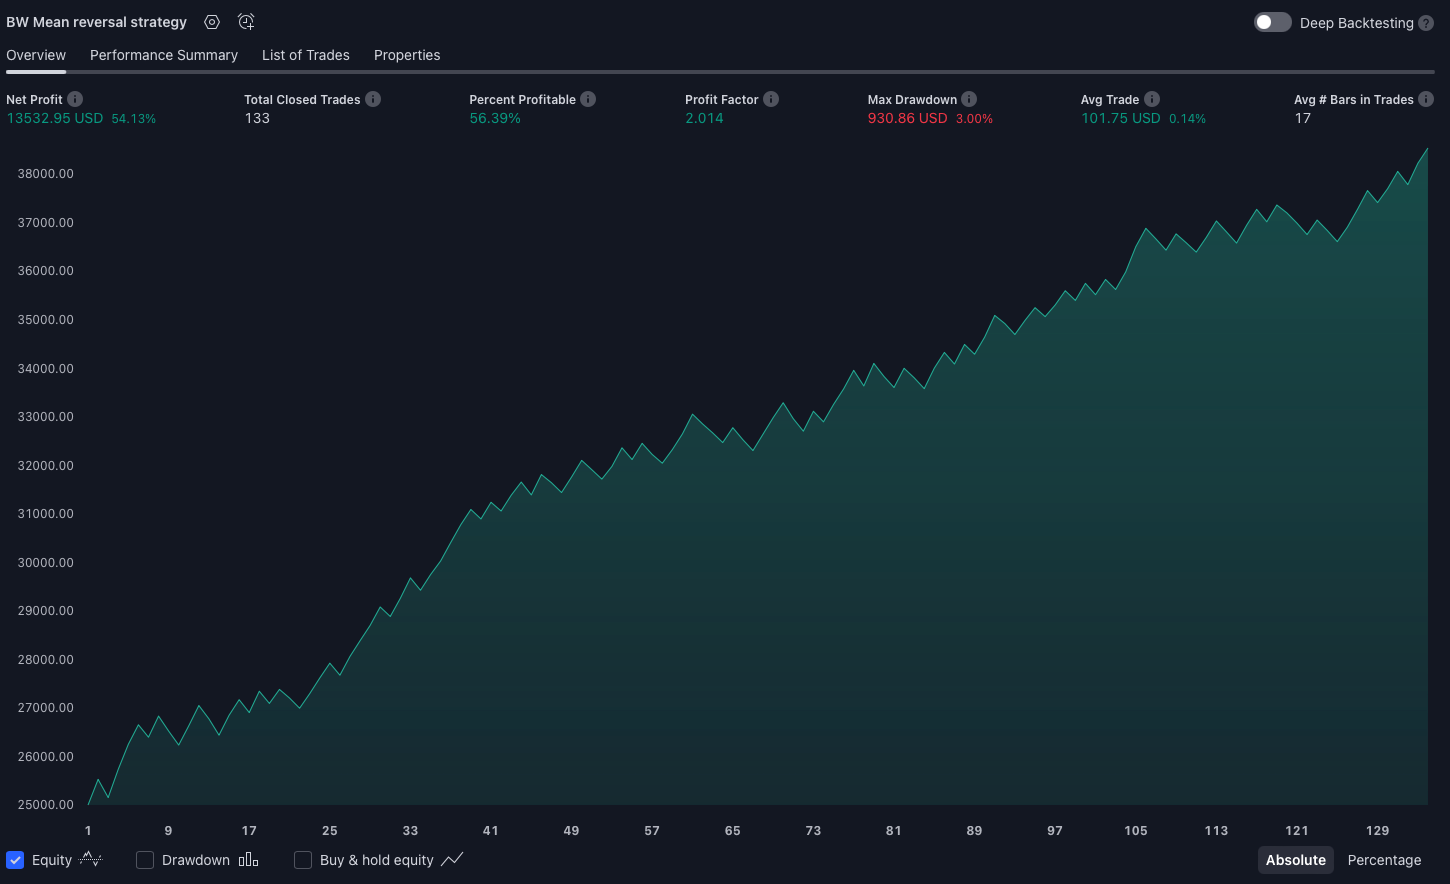The width and height of the screenshot is (1450, 884).
Task: Check the Buy & hold equity box
Action: [x=303, y=860]
